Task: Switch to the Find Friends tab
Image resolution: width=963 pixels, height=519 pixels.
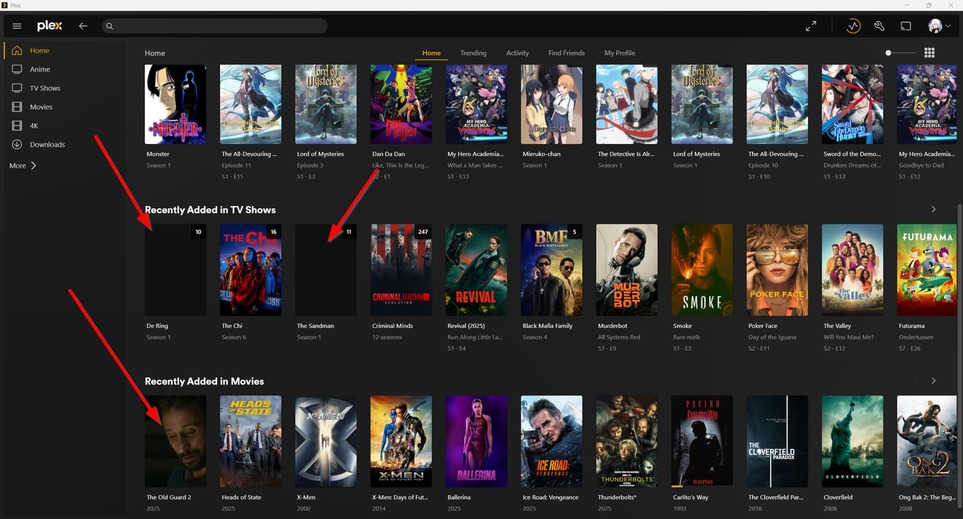Action: 566,53
